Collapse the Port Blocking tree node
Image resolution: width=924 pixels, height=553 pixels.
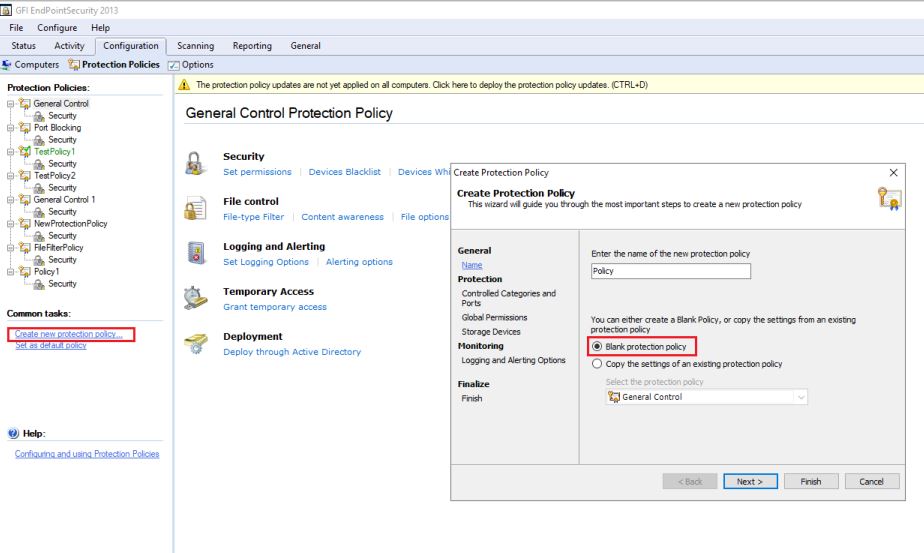tap(11, 128)
